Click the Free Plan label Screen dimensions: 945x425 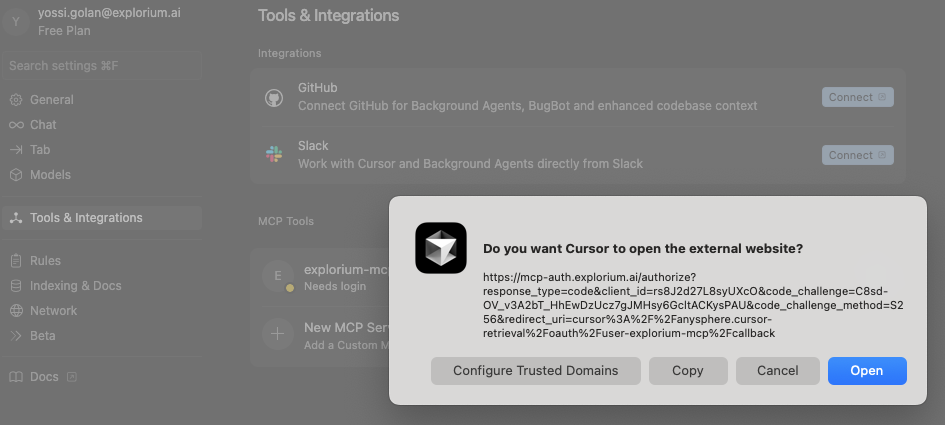point(64,31)
